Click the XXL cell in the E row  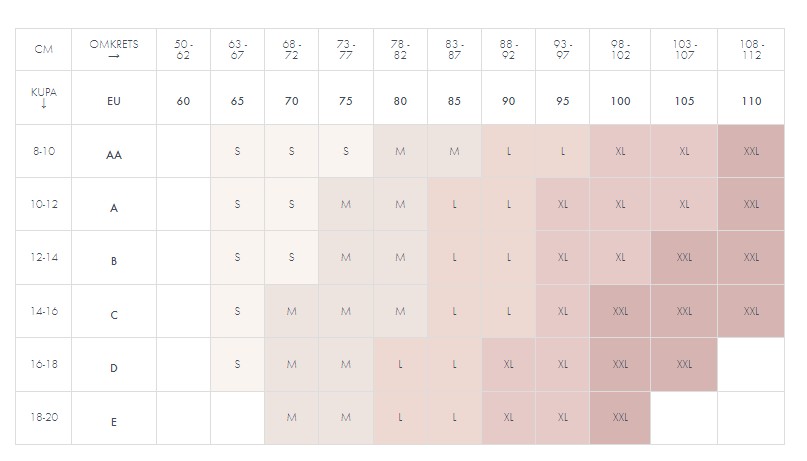point(620,417)
